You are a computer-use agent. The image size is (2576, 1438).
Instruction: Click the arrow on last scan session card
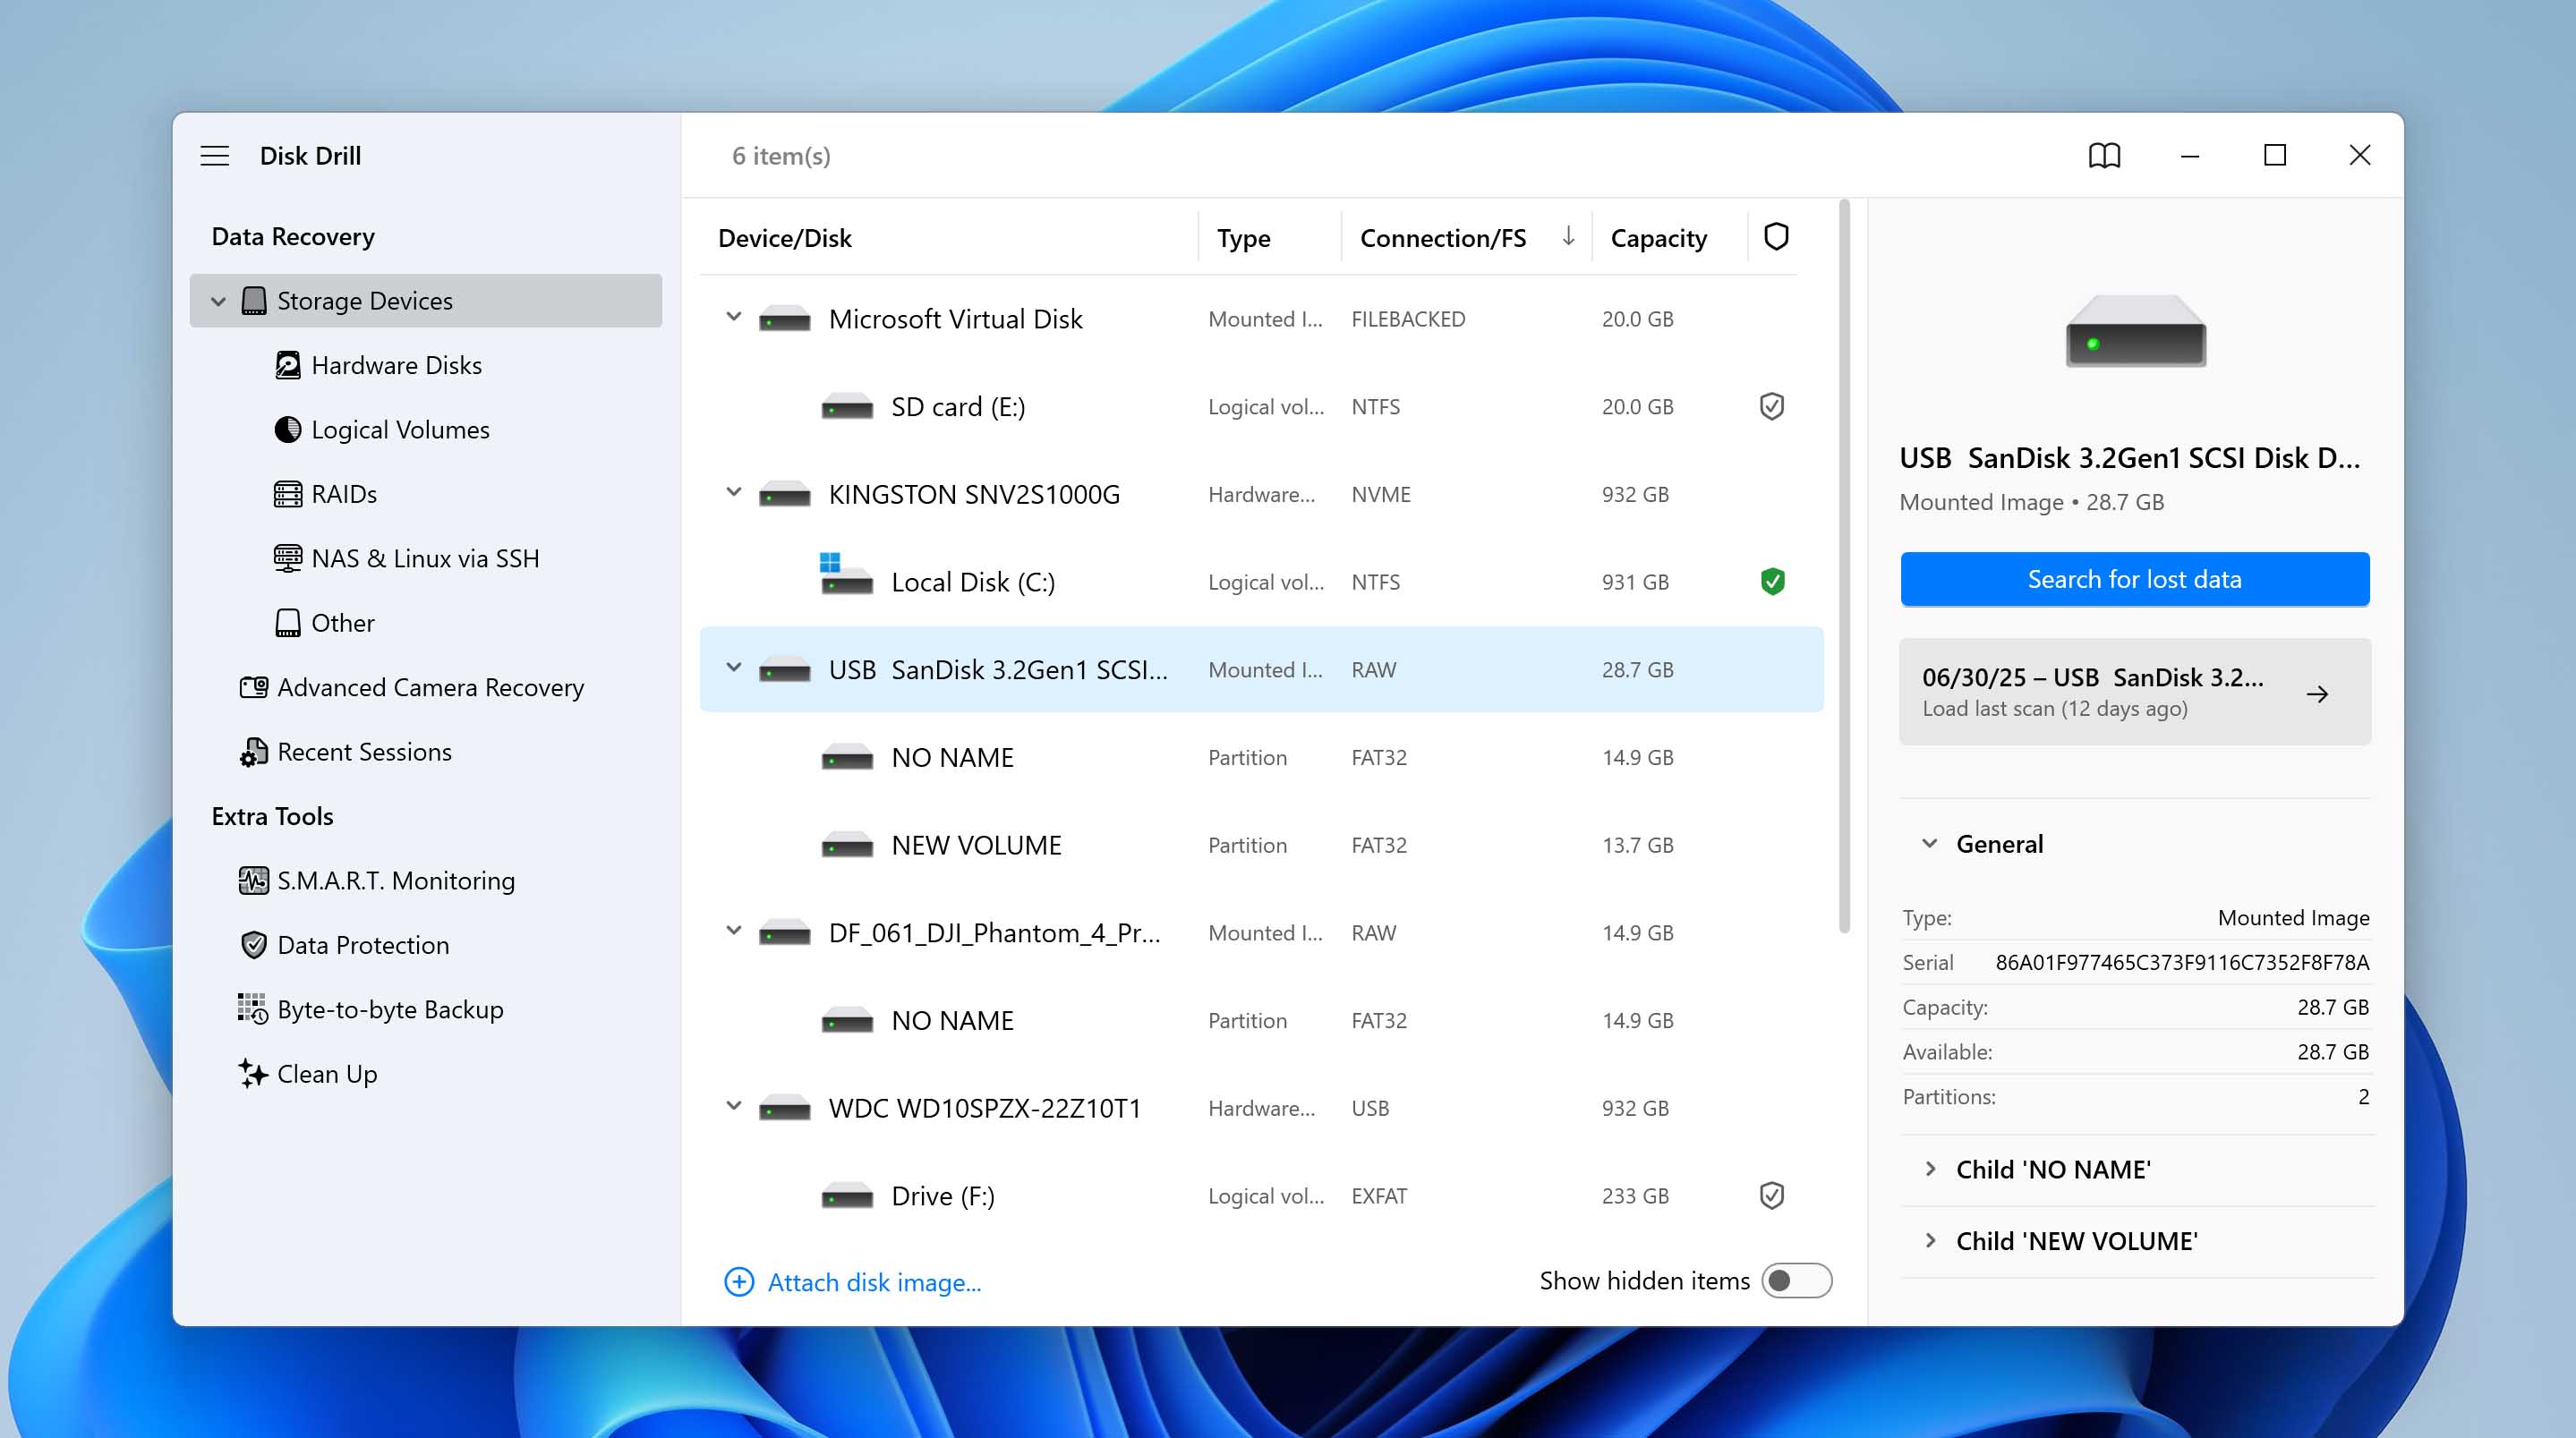[x=2317, y=693]
